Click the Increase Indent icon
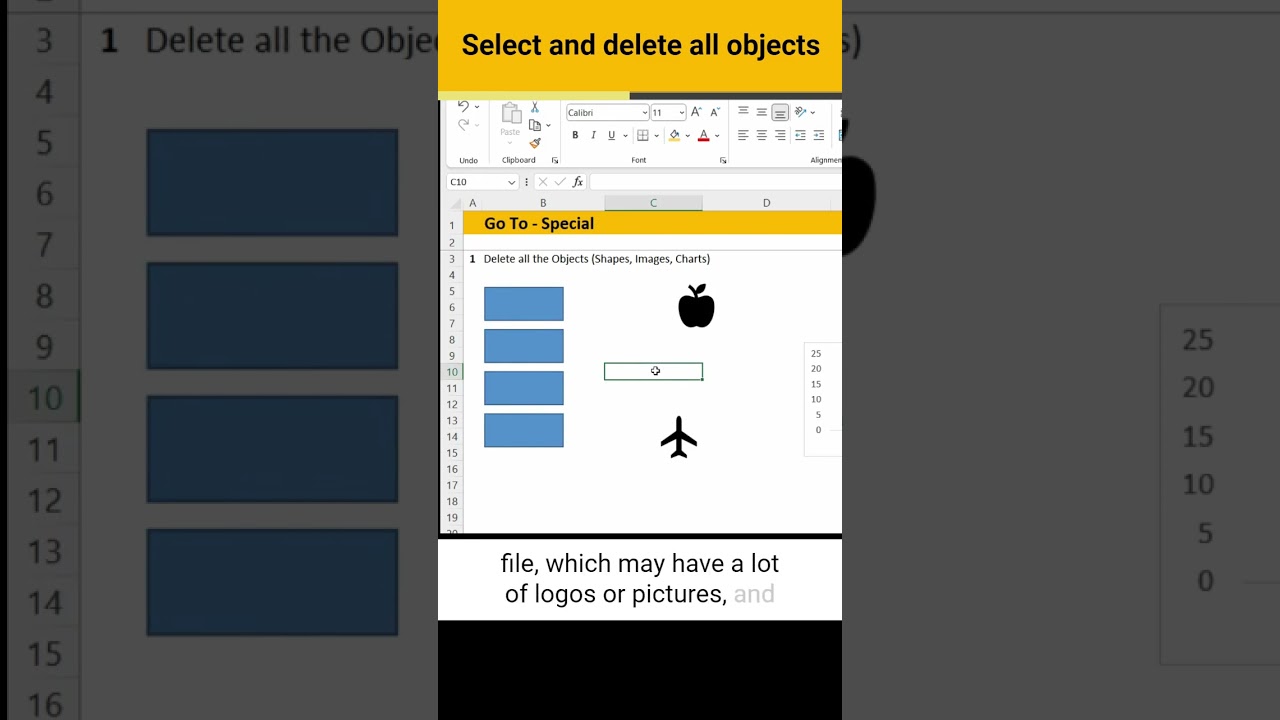Screen dimensions: 1280x720 coord(819,135)
